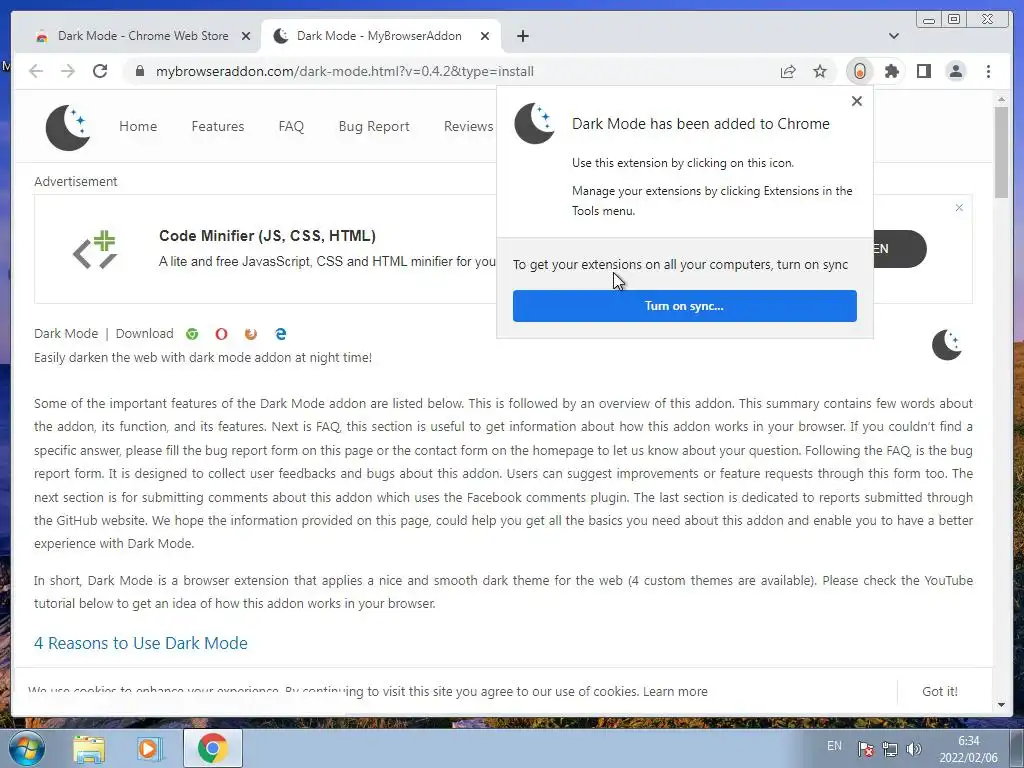Click the Code Minifier ad icon
Image resolution: width=1024 pixels, height=768 pixels.
pos(95,249)
